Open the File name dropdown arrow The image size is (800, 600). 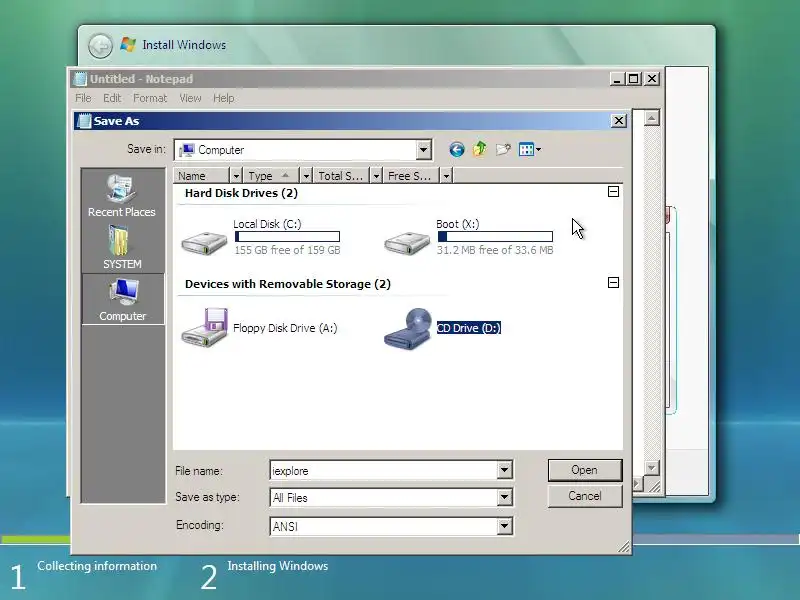tap(505, 470)
